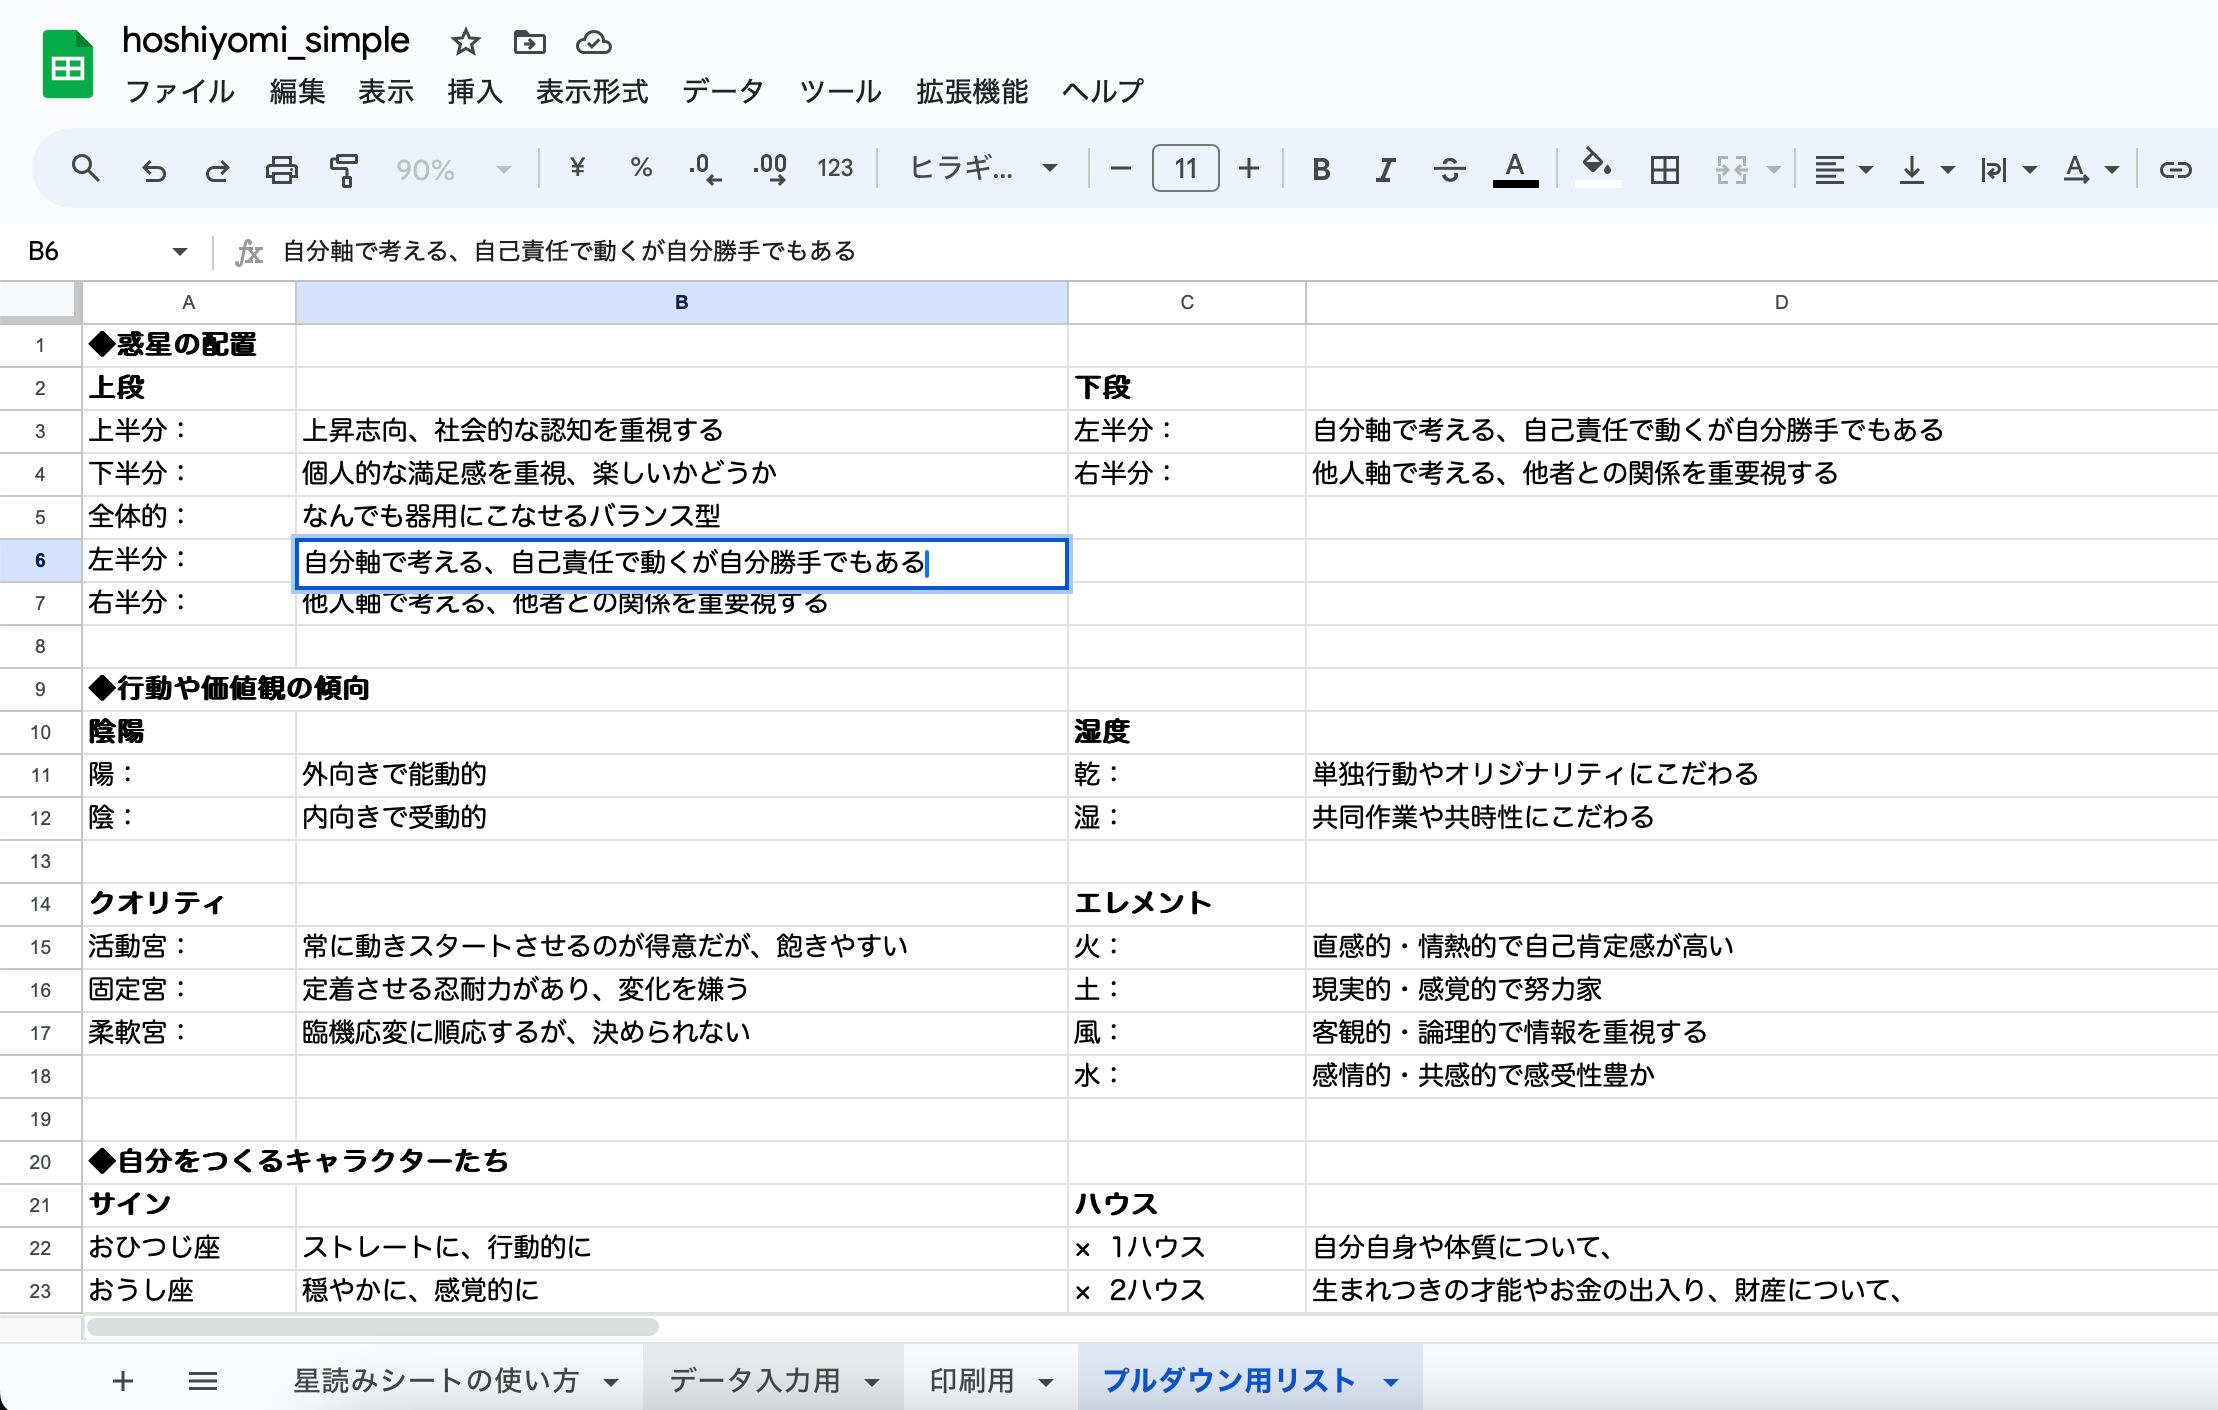The image size is (2218, 1410).
Task: Open the text color picker
Action: click(x=1515, y=170)
